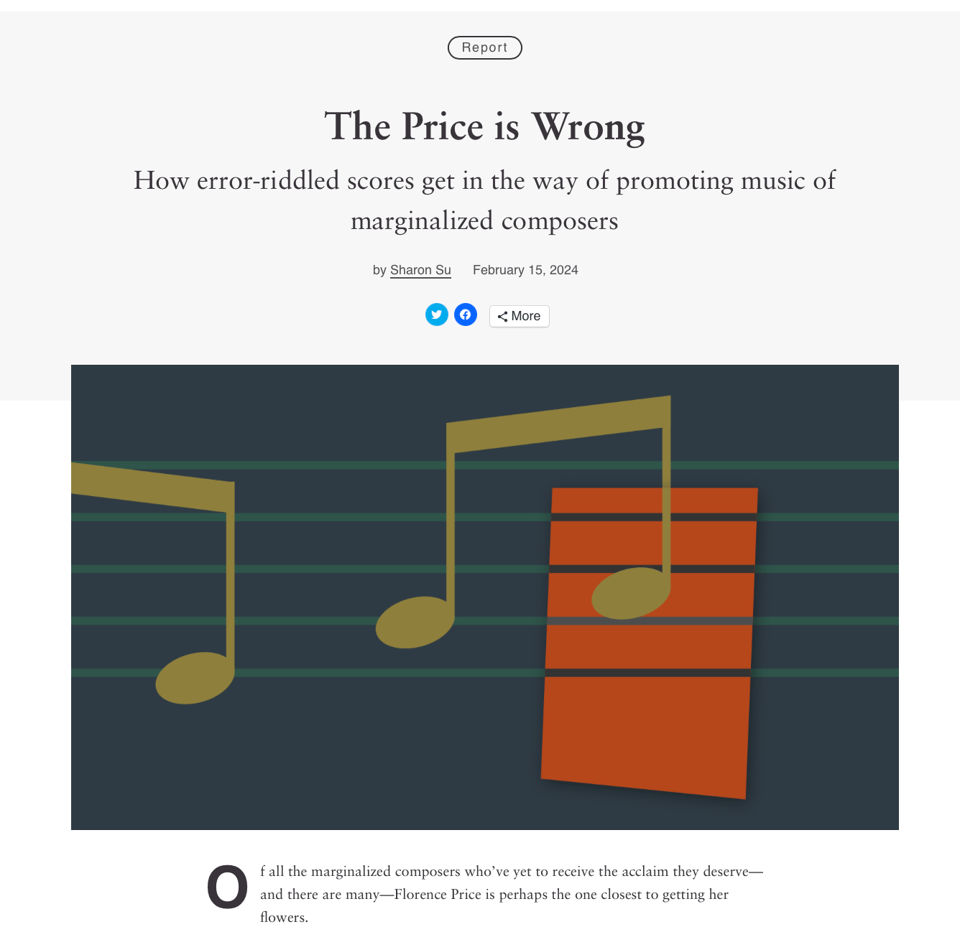Click the share glyph inside More button
This screenshot has height=932, width=960.
(x=502, y=316)
